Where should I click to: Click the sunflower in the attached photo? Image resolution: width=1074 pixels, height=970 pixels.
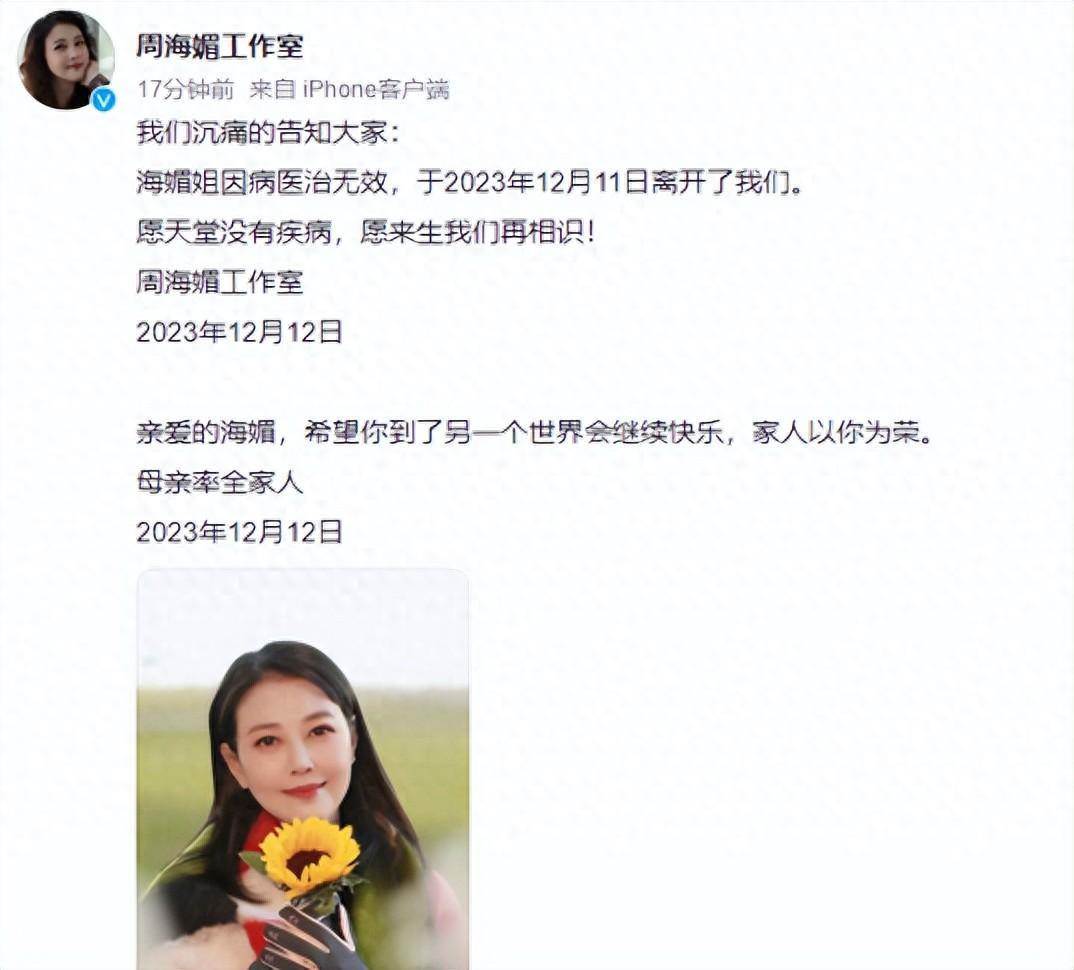pyautogui.click(x=310, y=856)
